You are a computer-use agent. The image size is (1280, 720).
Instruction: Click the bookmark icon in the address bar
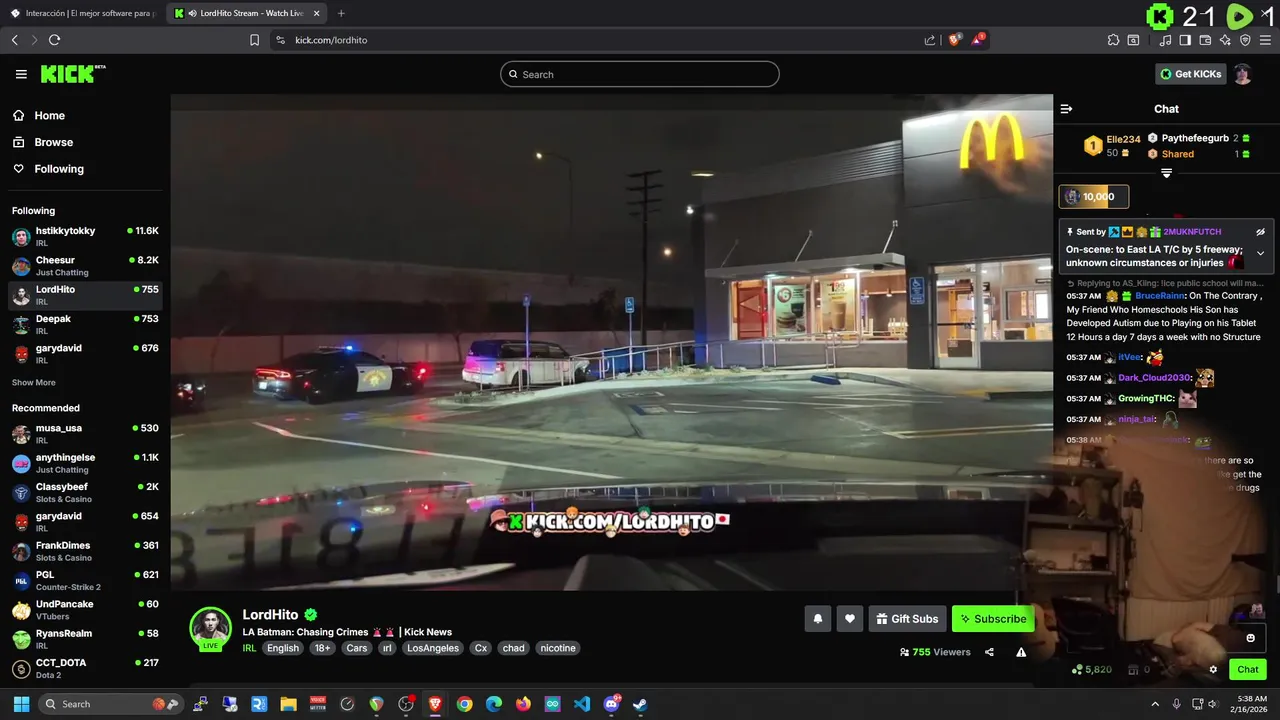point(254,40)
